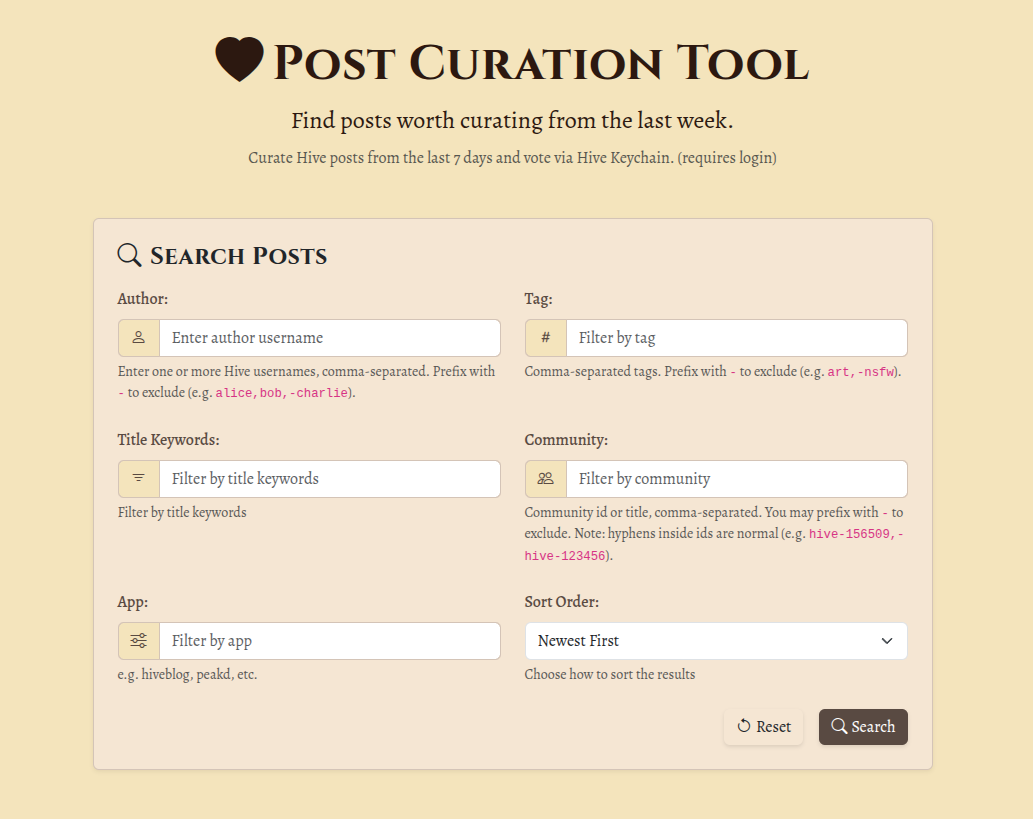Click the sliders icon beside App field

[x=138, y=640]
